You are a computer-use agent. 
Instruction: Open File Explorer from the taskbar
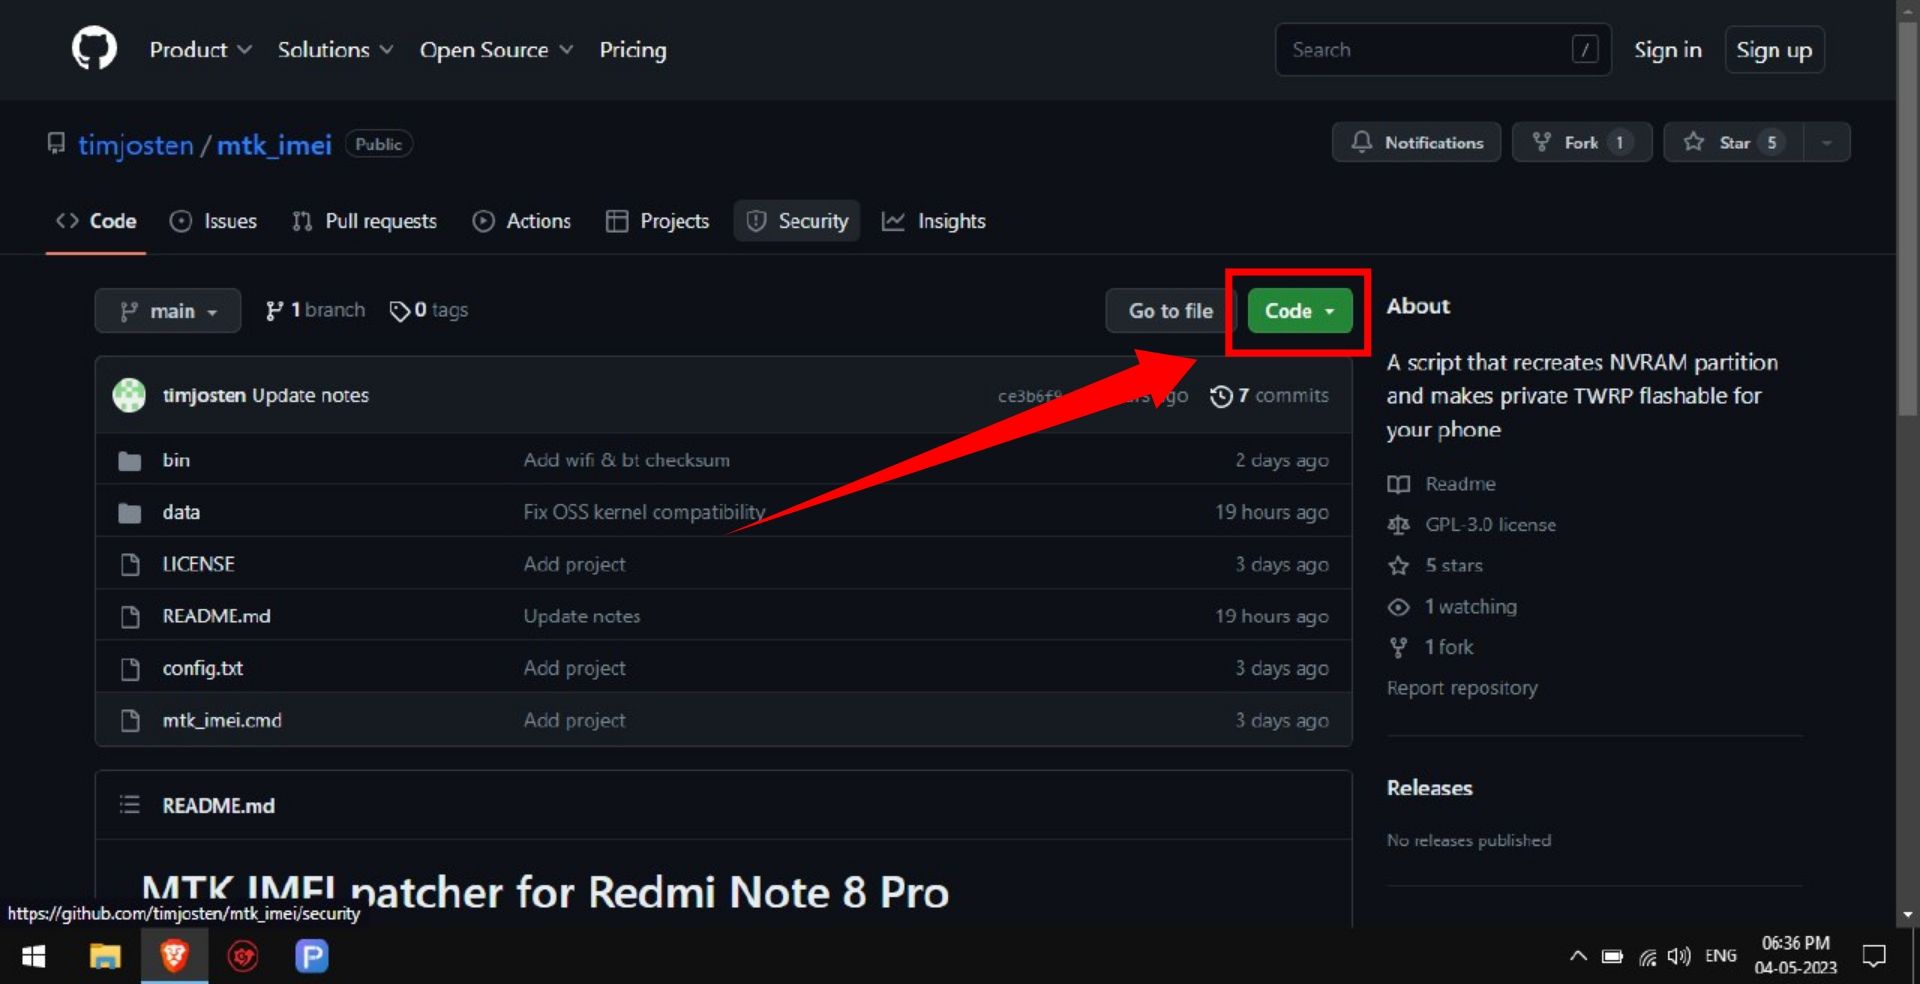coord(105,957)
